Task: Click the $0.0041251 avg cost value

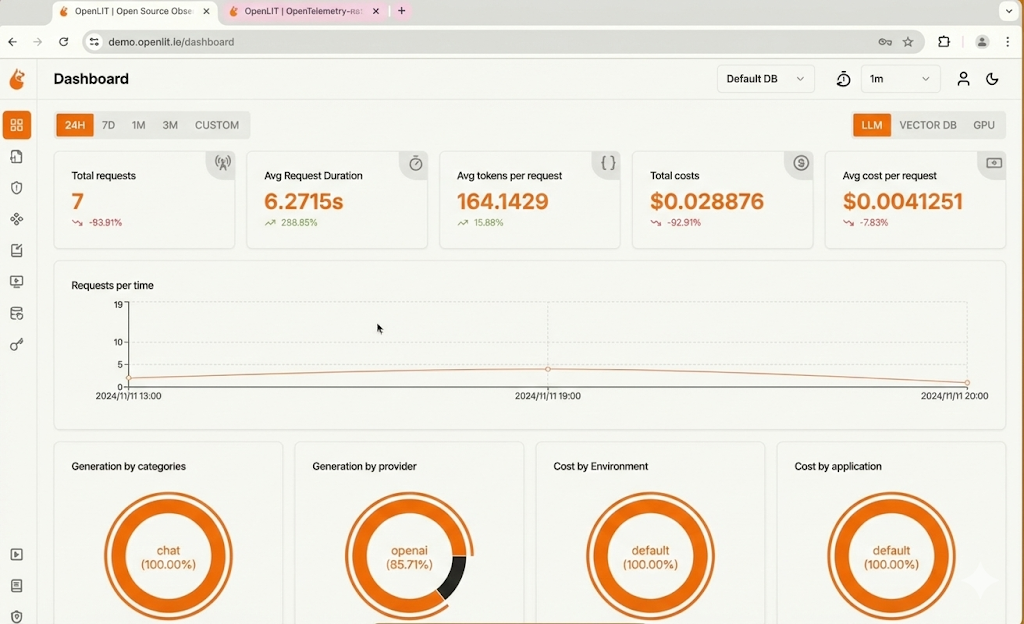Action: pos(903,201)
